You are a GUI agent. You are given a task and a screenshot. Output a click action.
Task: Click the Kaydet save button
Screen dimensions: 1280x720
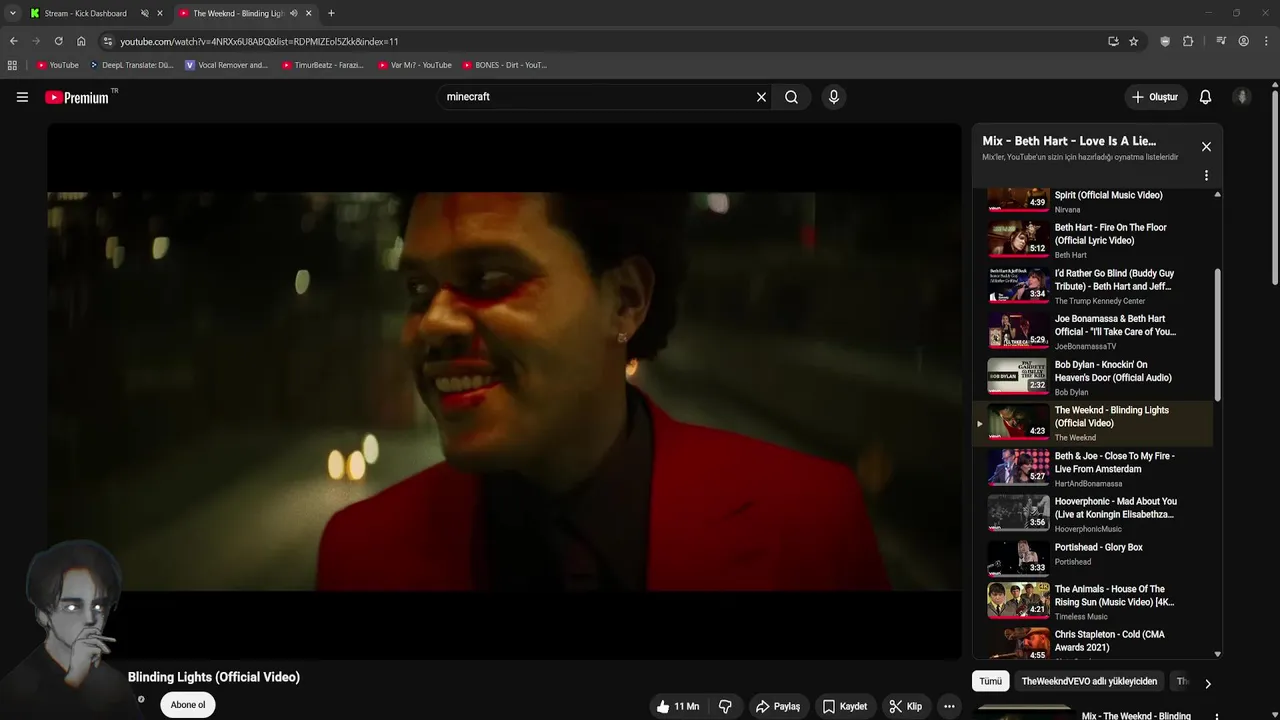[x=845, y=706]
